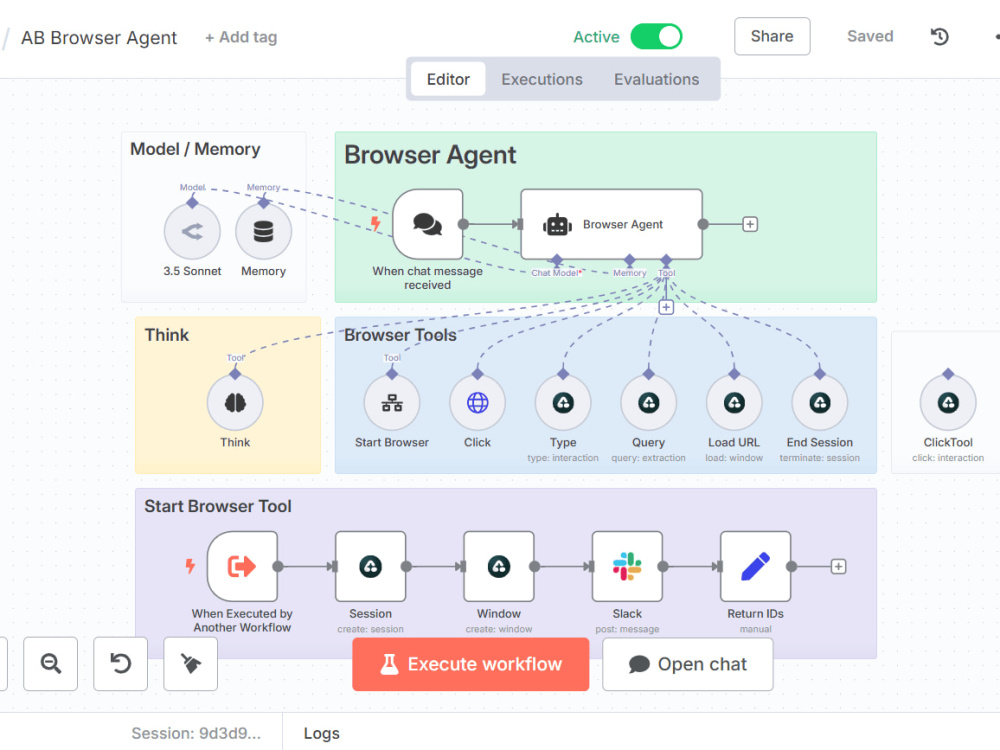The height and width of the screenshot is (750, 1000).
Task: Select the Think brain node
Action: tap(235, 403)
